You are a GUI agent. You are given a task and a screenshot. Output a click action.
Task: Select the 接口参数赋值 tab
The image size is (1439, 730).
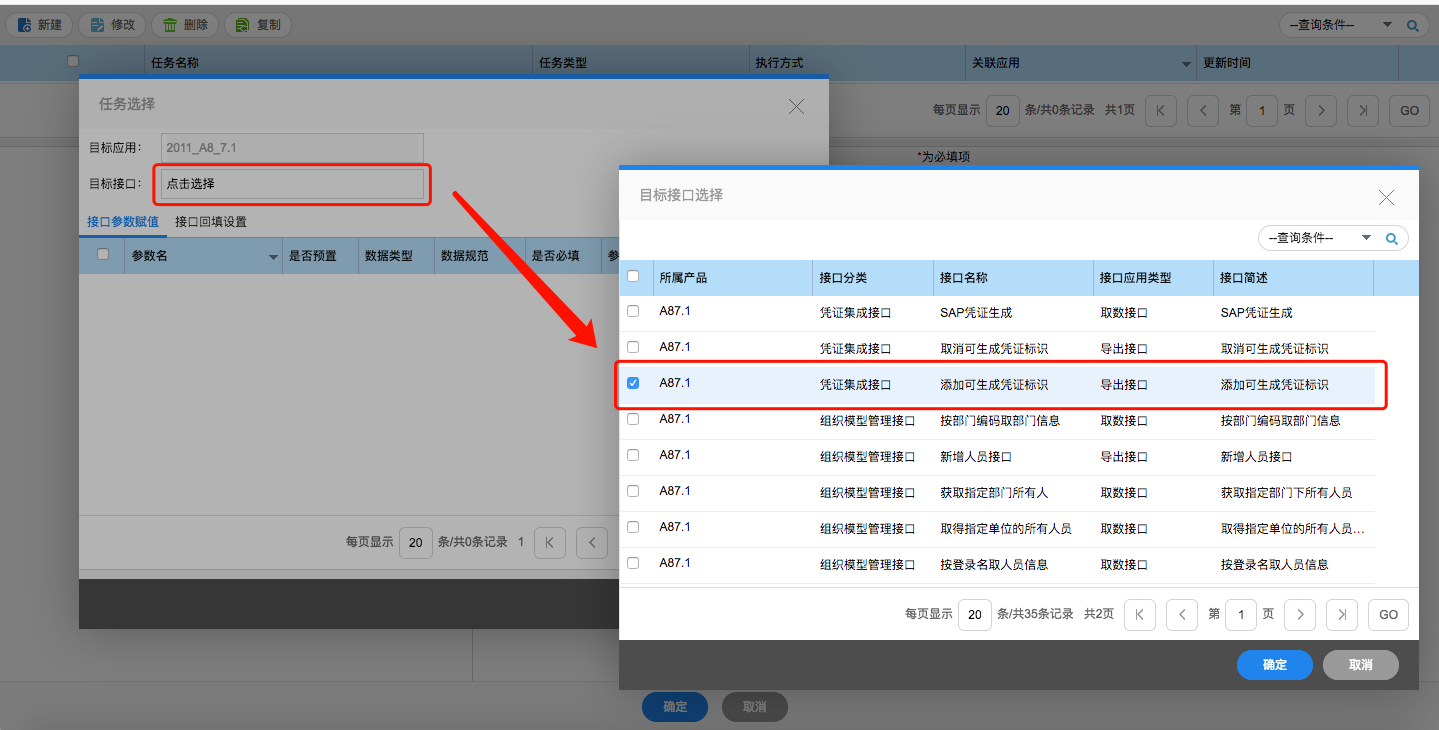point(123,222)
